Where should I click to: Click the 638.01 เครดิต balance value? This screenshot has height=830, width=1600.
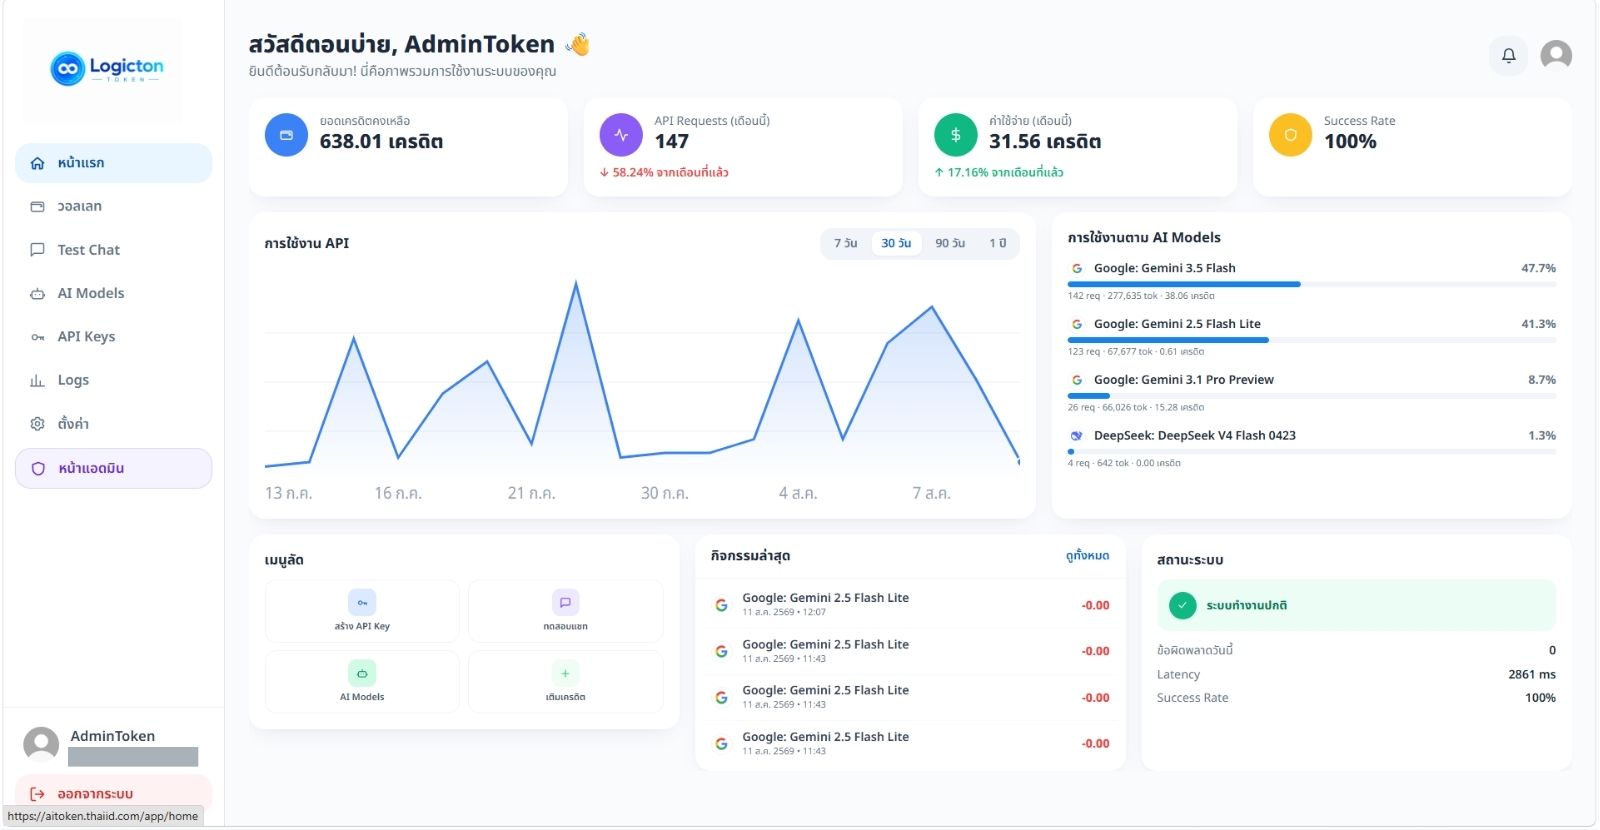tap(381, 142)
